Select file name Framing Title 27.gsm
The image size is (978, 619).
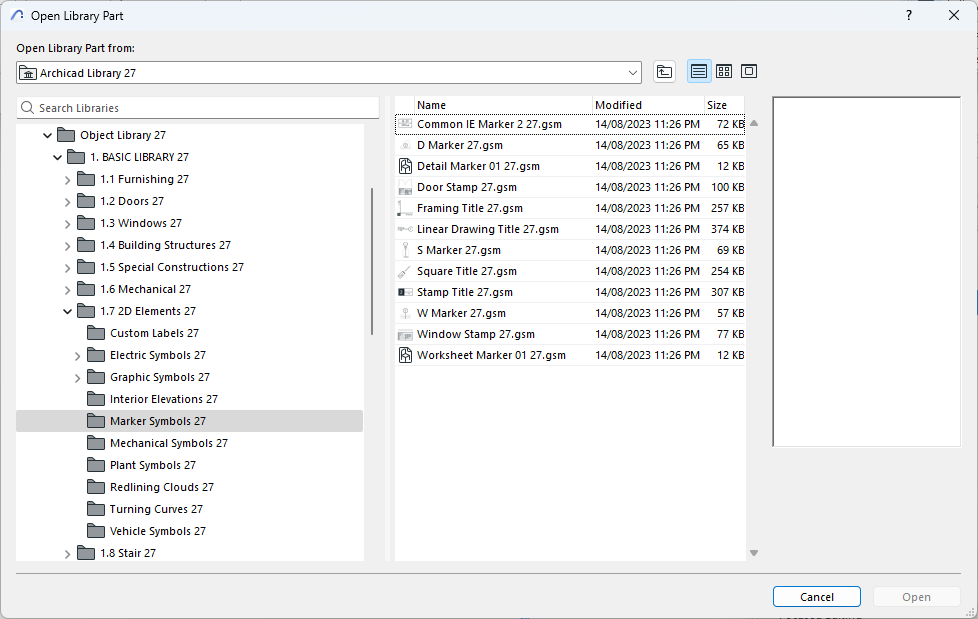coord(470,208)
